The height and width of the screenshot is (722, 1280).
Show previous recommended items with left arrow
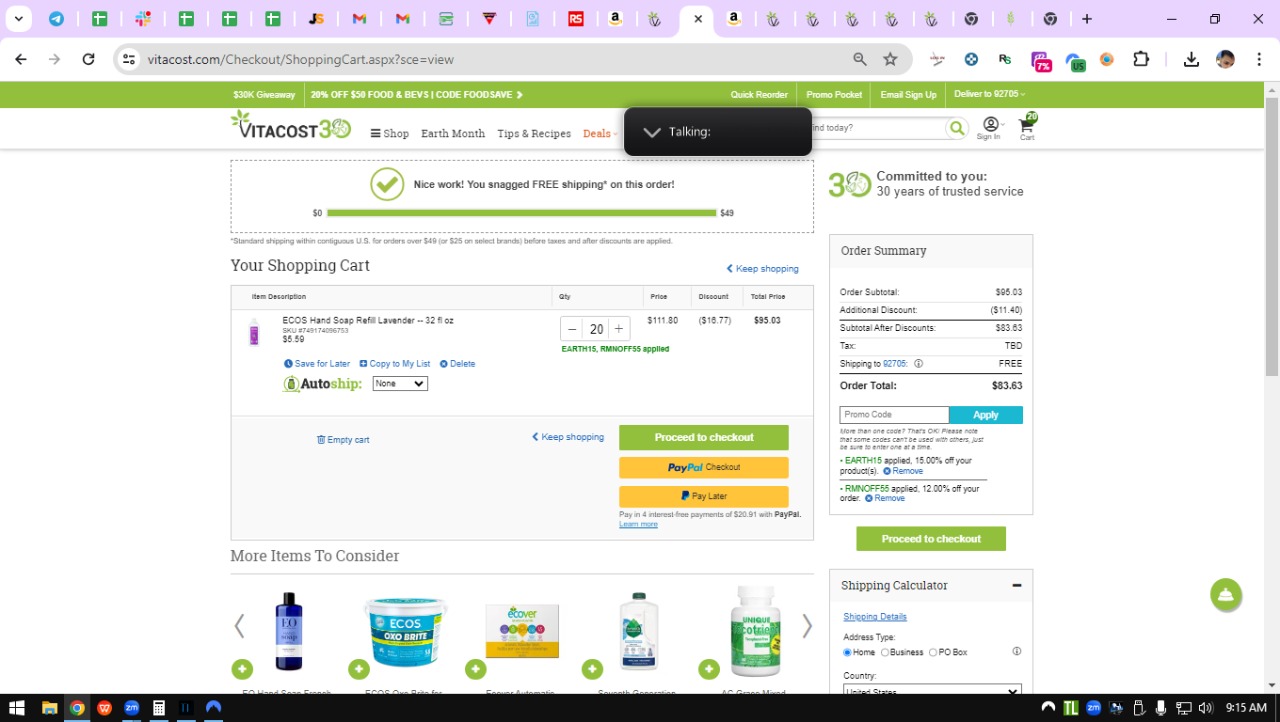point(239,626)
